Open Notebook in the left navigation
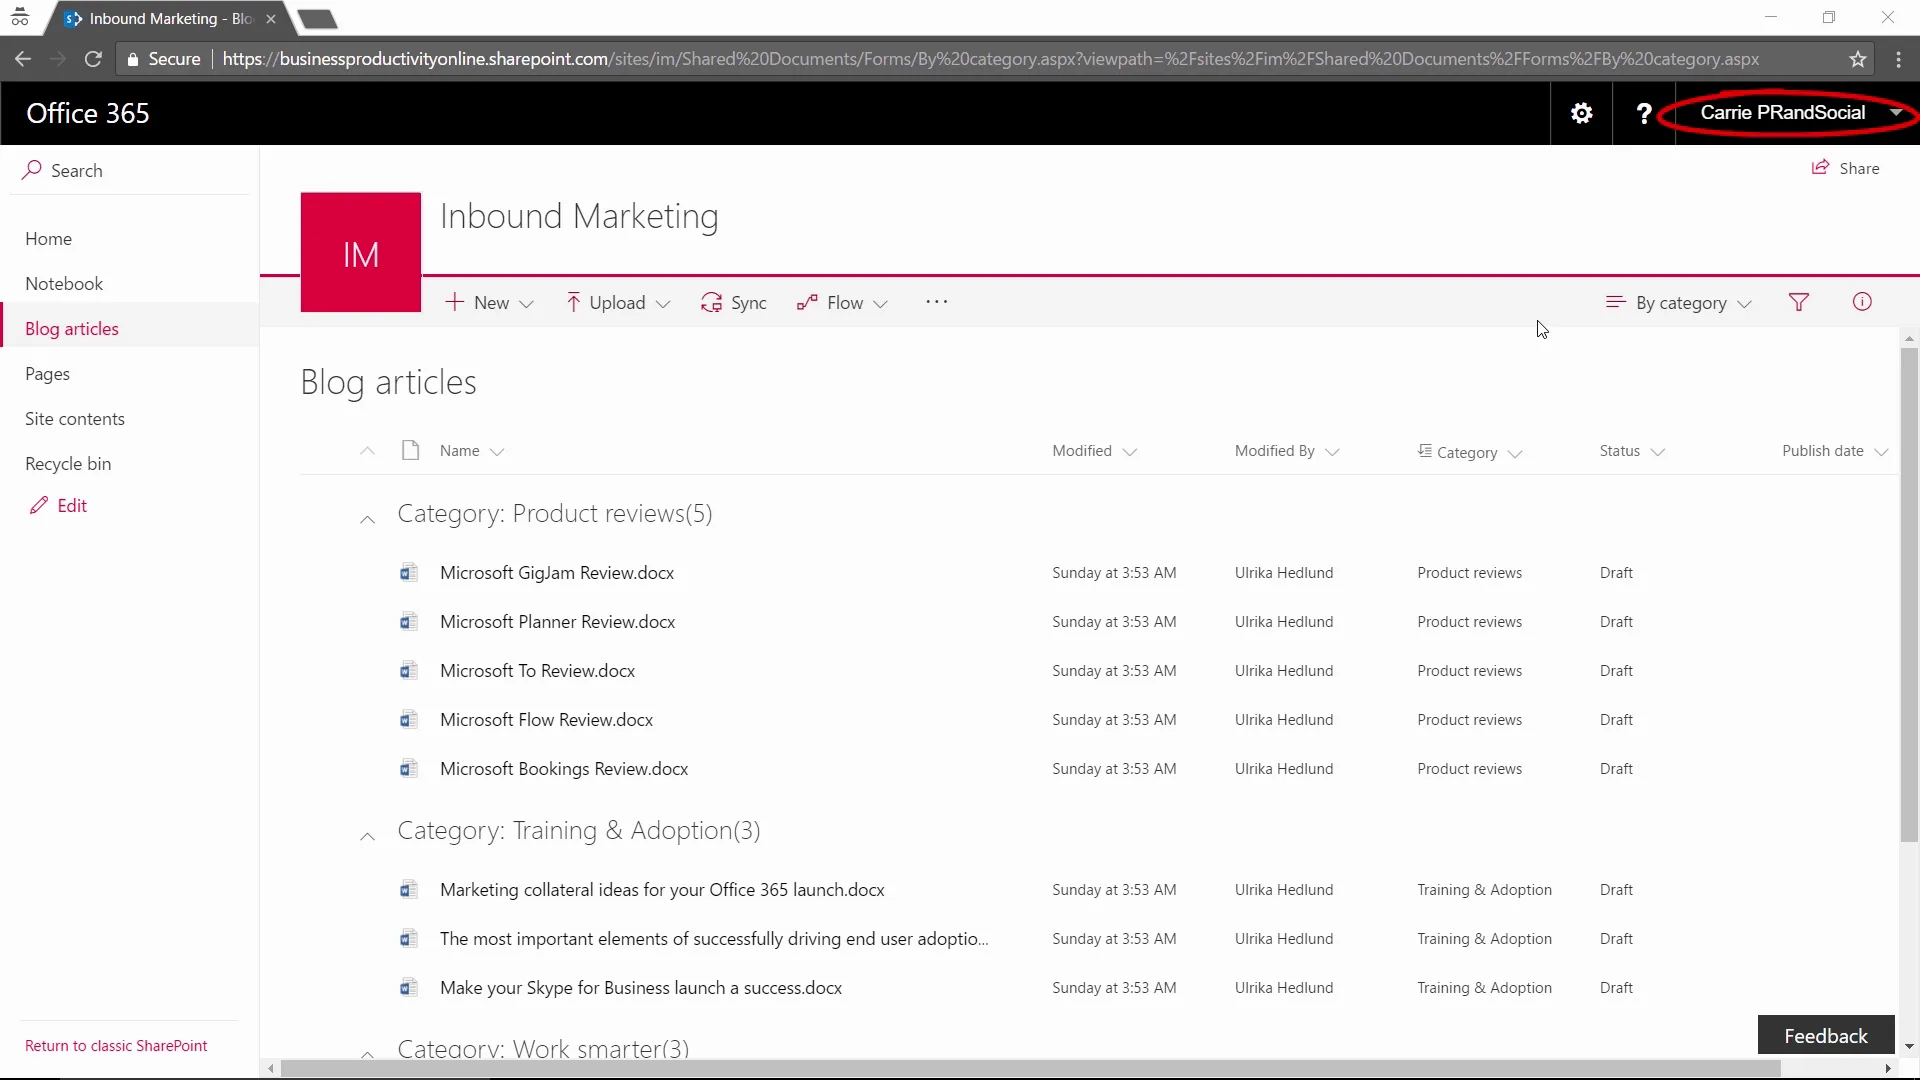The height and width of the screenshot is (1080, 1920). tap(64, 284)
